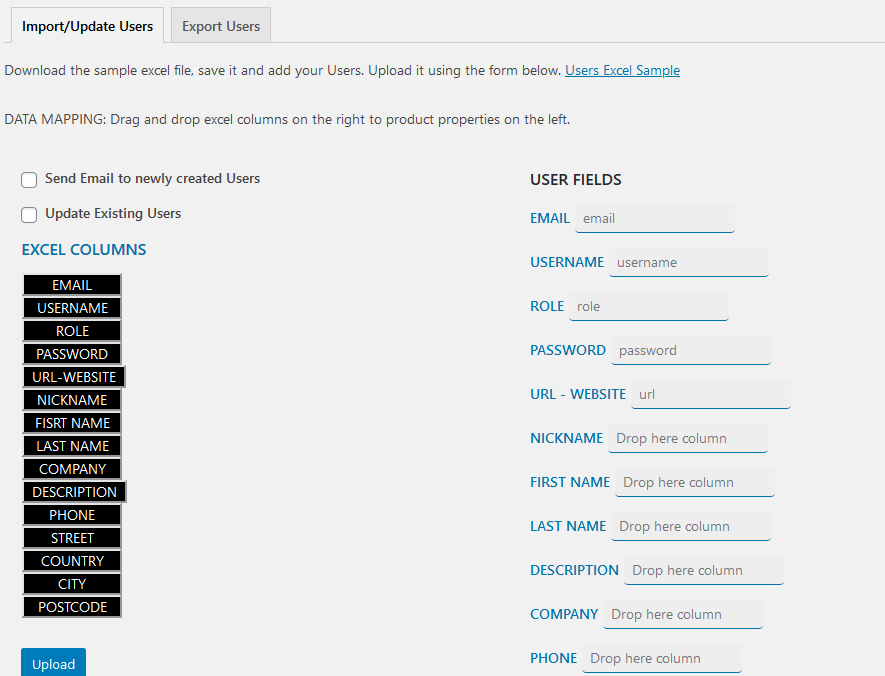Click the ROLE excel column chip

[x=71, y=330]
